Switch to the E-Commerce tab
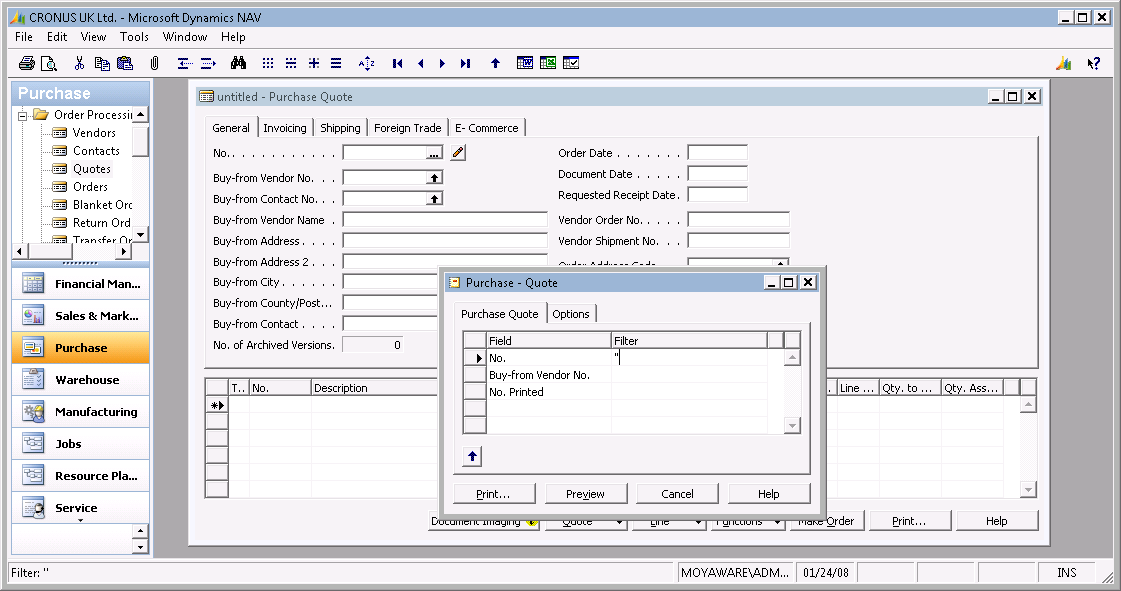The image size is (1121, 591). [487, 128]
